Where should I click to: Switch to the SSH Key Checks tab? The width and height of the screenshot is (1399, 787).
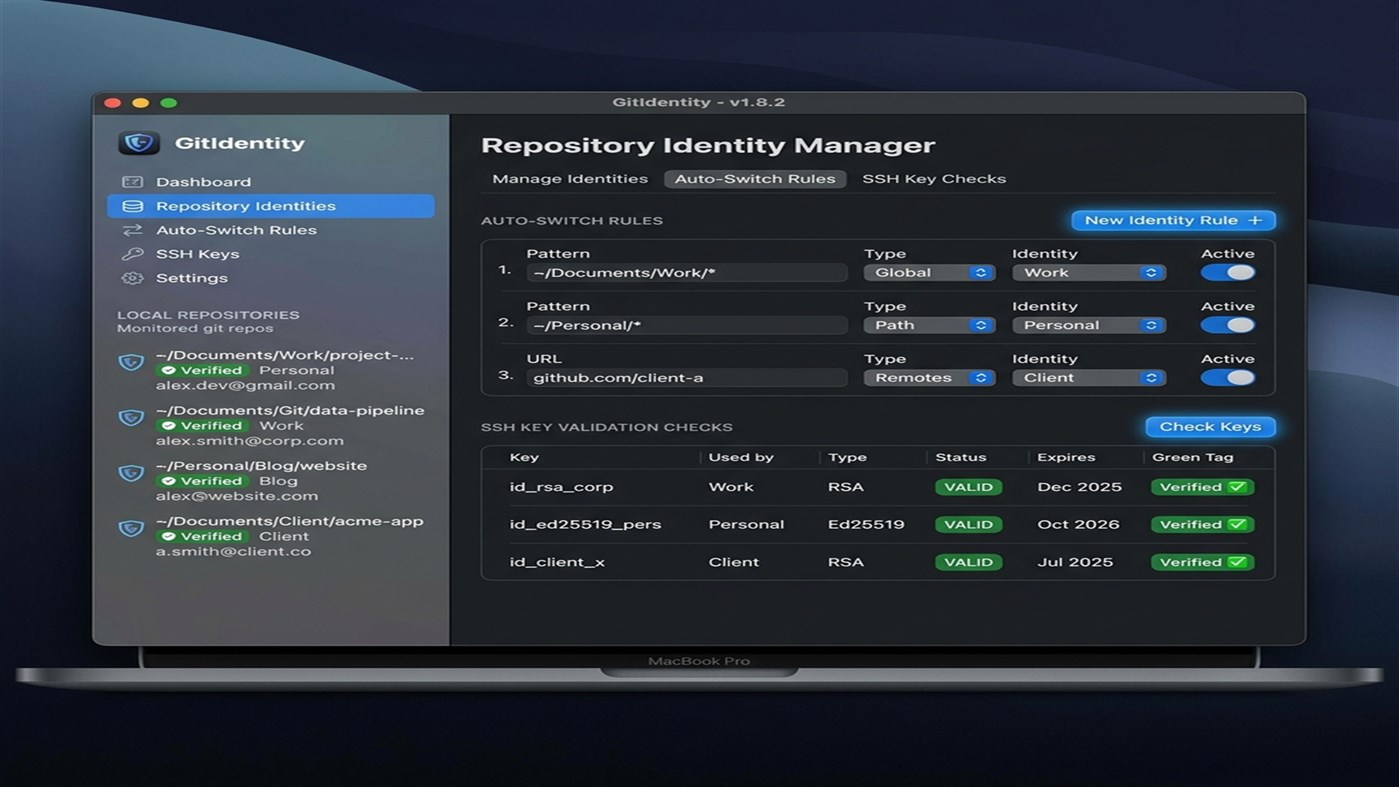click(934, 179)
